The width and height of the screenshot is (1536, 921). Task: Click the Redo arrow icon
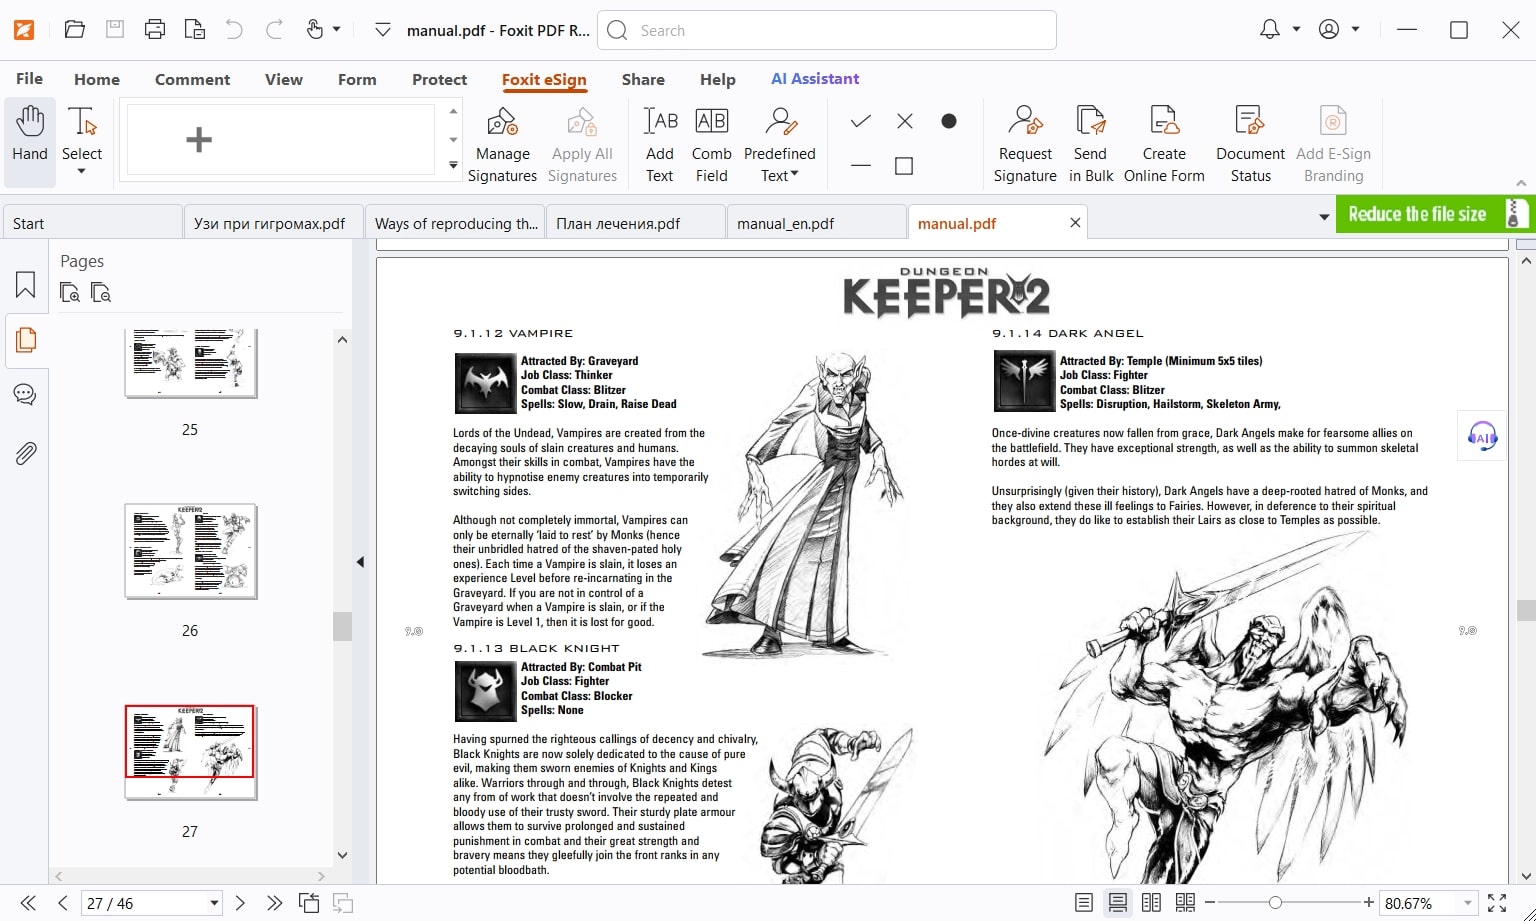click(274, 30)
